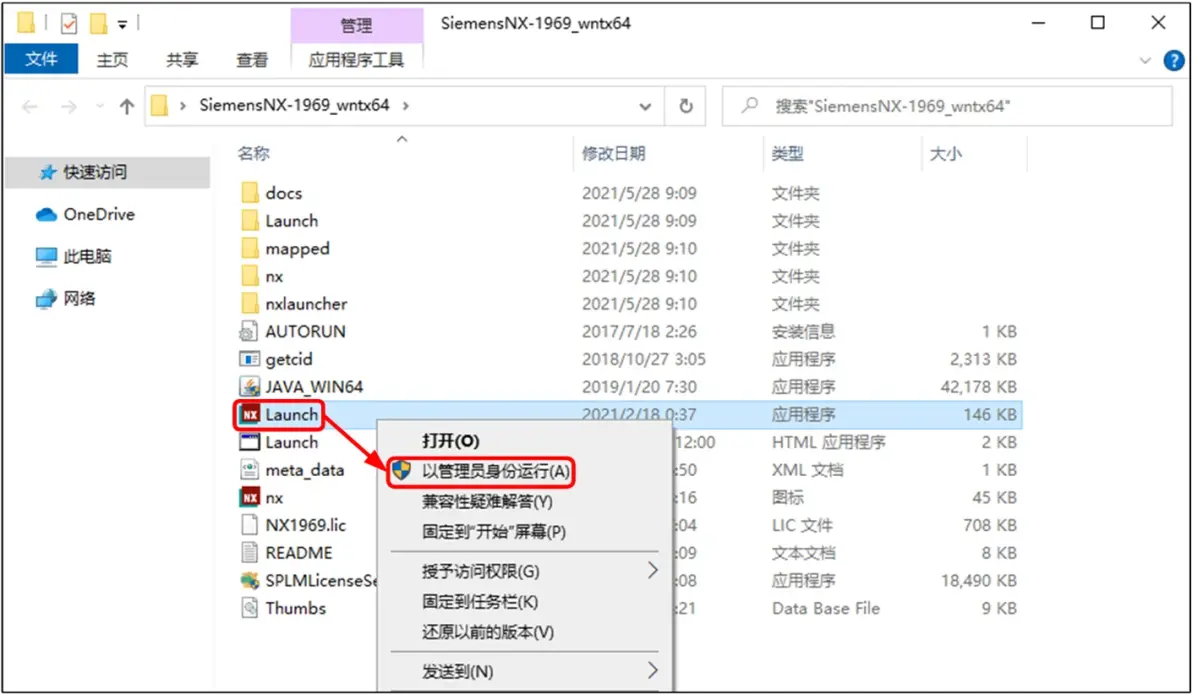Expand the address bar history dropdown
1192x695 pixels.
645,106
